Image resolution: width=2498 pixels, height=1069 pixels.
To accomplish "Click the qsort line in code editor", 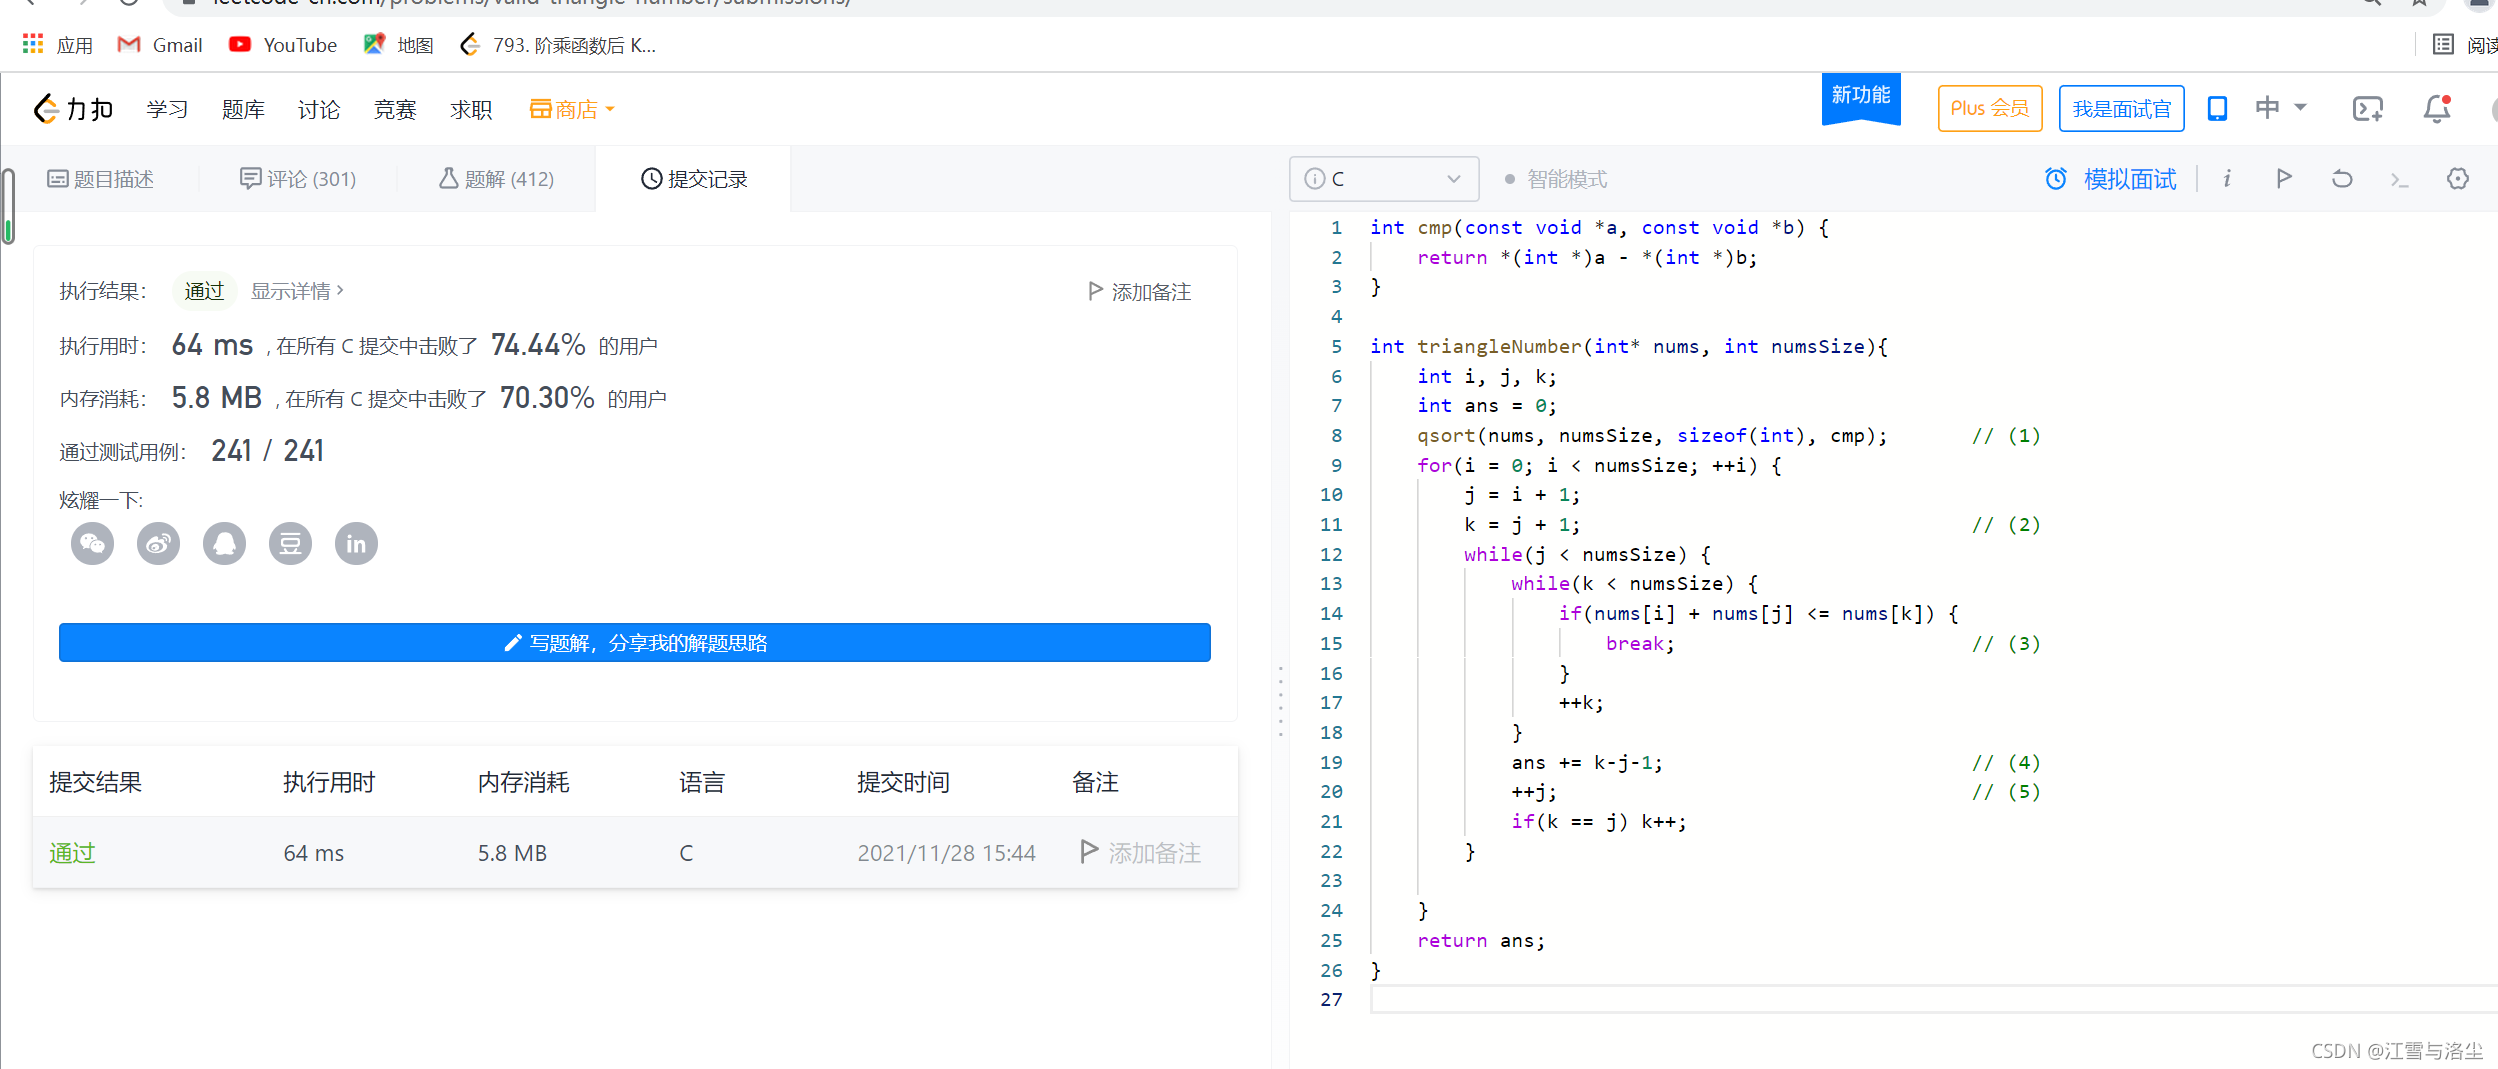I will click(1652, 436).
